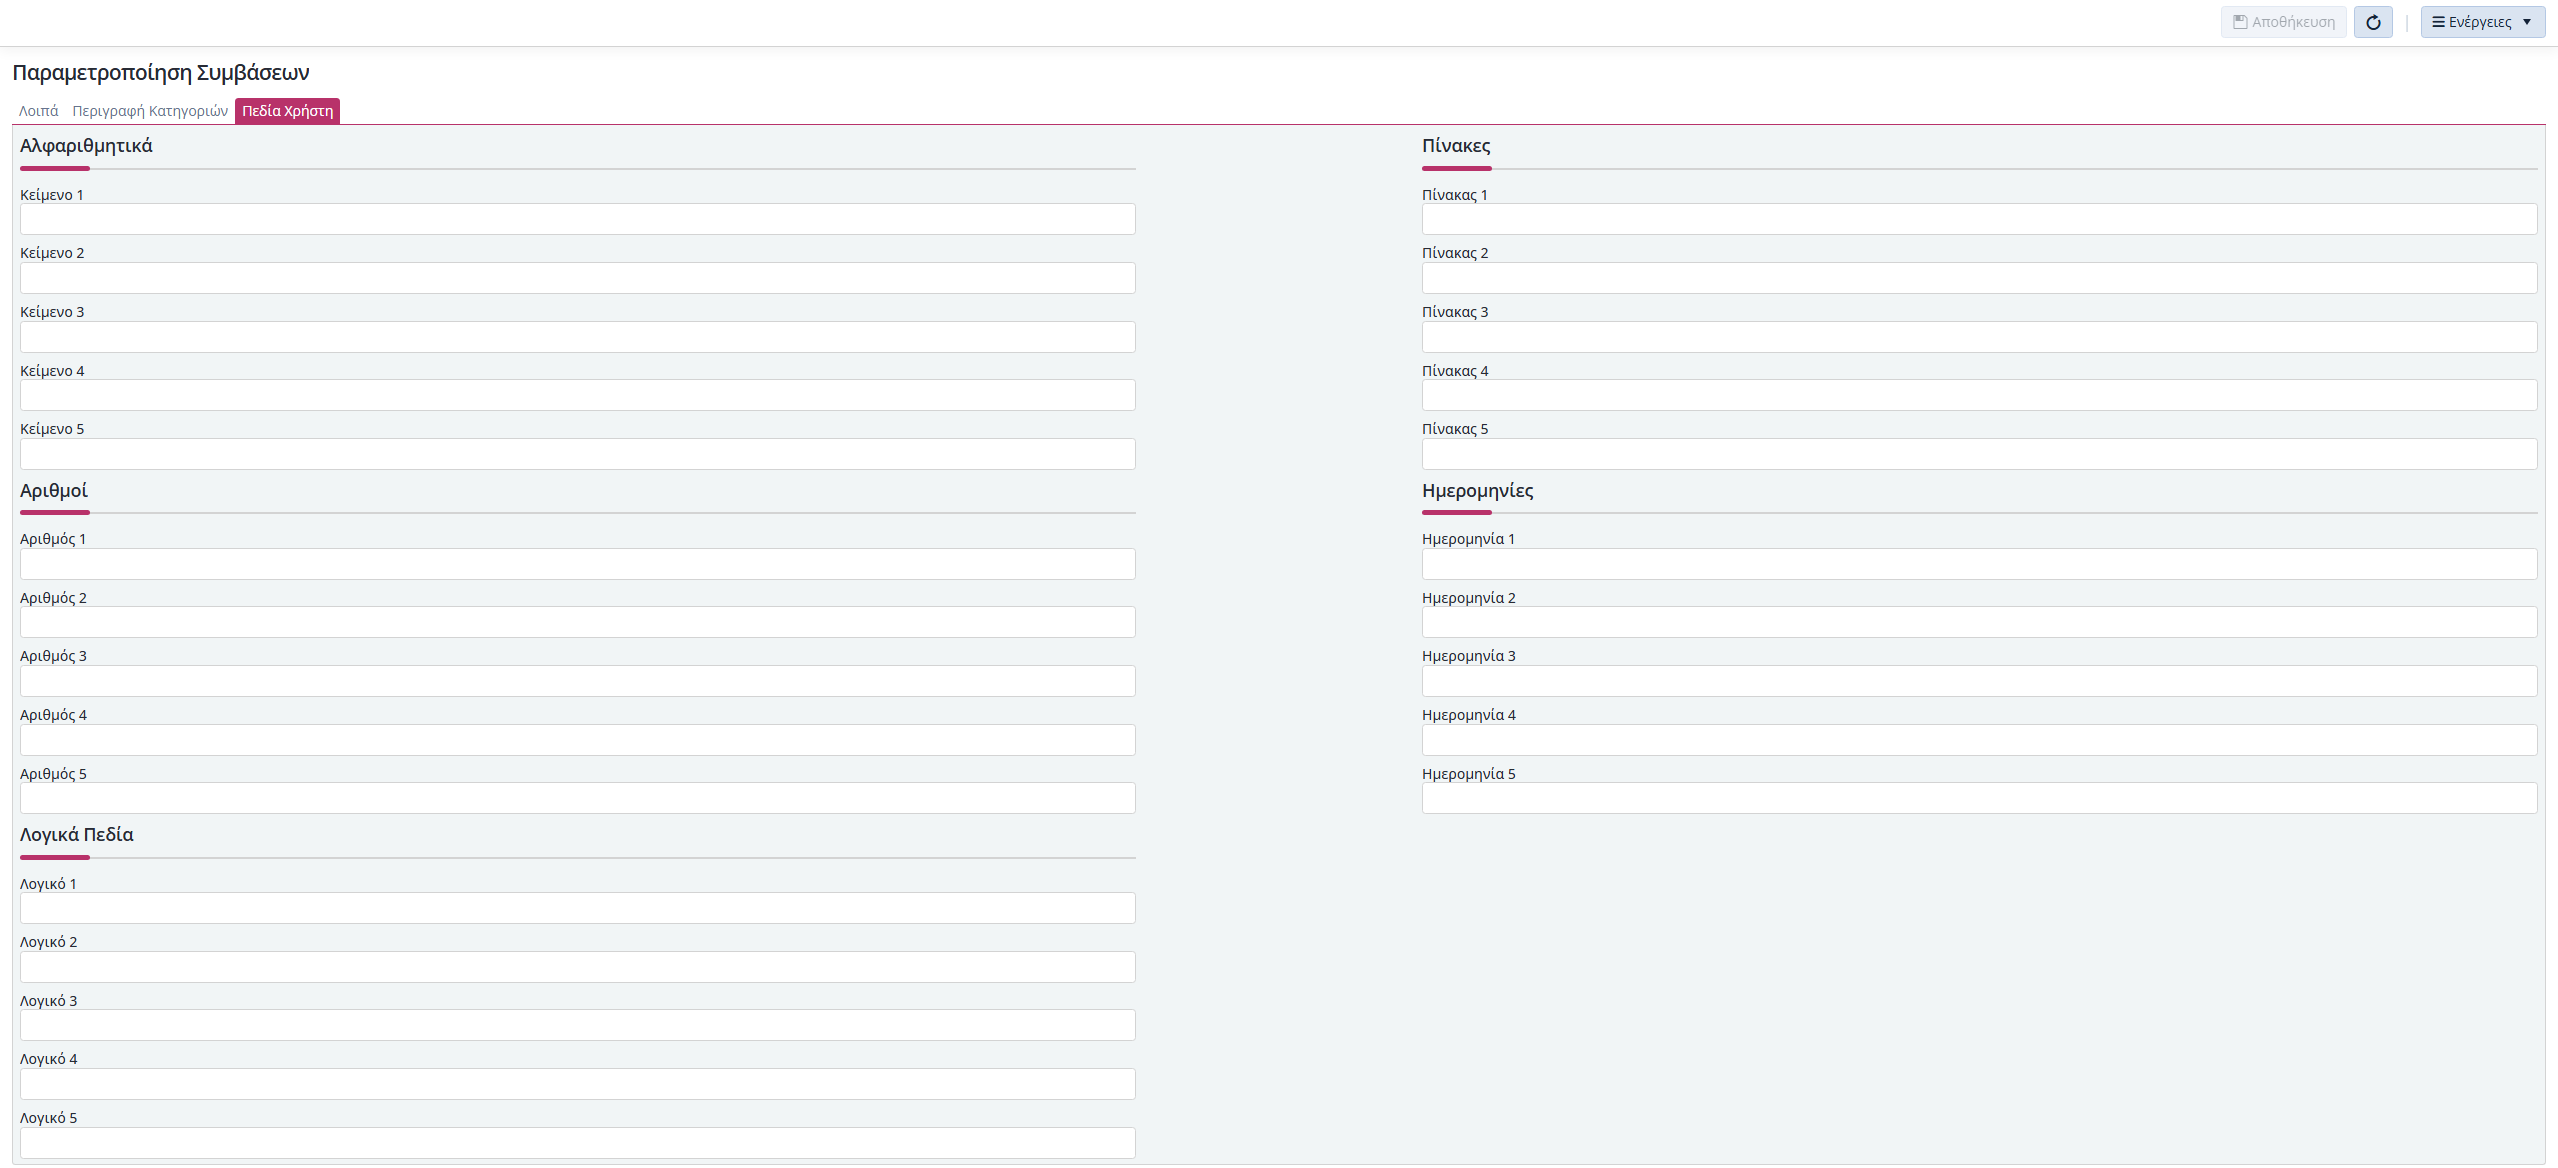The width and height of the screenshot is (2558, 1168).
Task: Click the Ημερομηνία 1 input field
Action: pyautogui.click(x=1979, y=564)
